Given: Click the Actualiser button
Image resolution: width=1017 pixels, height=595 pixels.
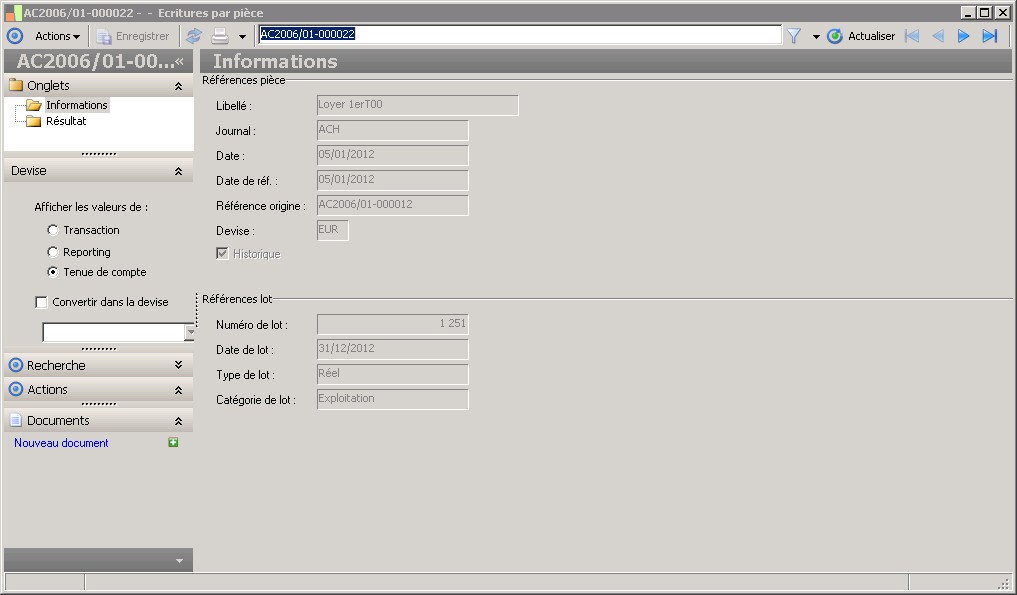Looking at the screenshot, I should click(861, 36).
